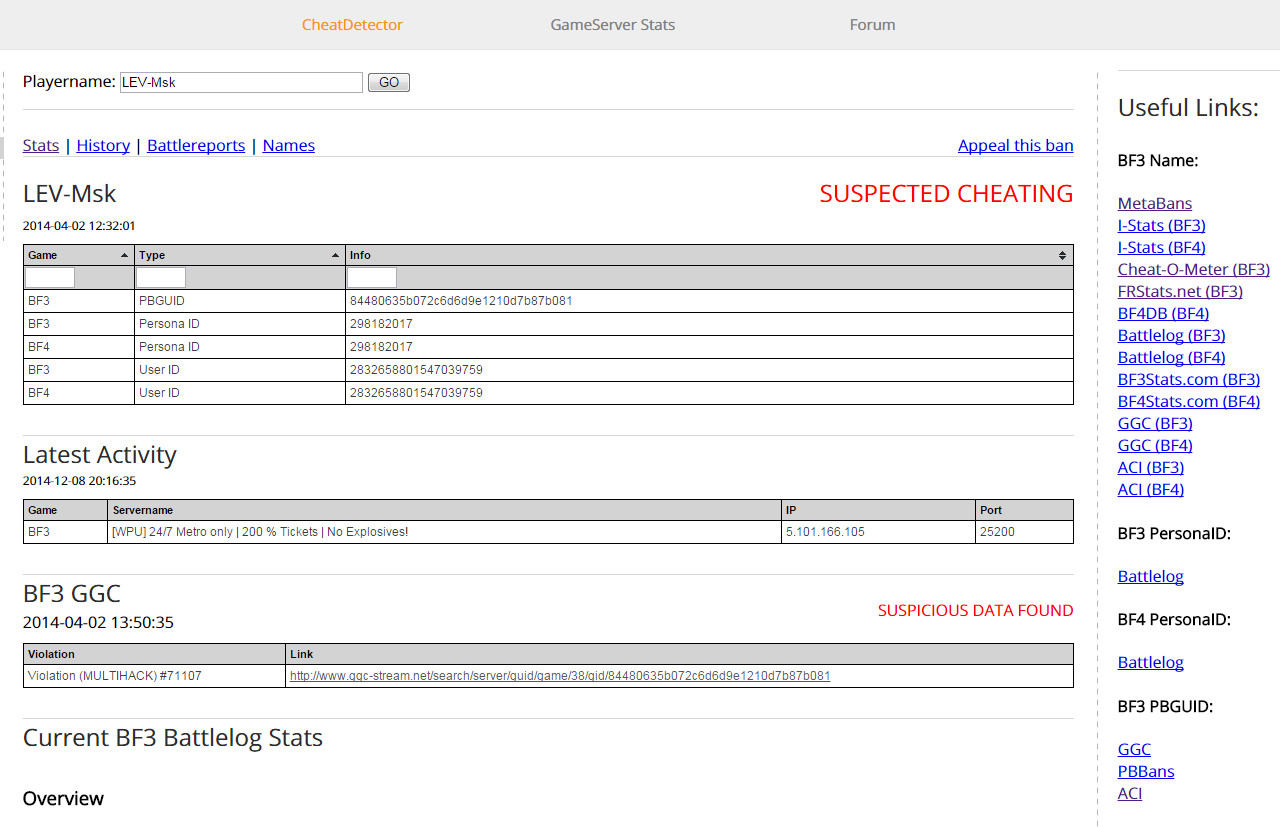Click Appeal this ban link
The image size is (1280, 827).
pos(1015,145)
